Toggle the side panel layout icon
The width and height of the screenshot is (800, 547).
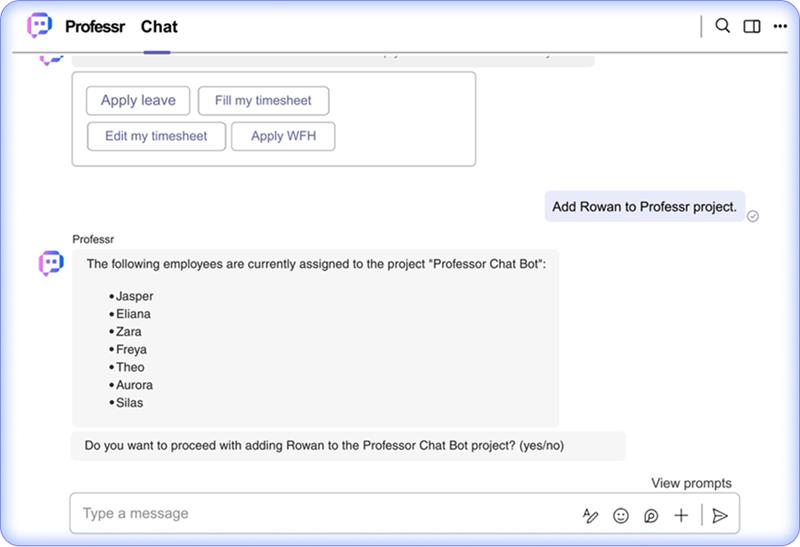pyautogui.click(x=752, y=26)
